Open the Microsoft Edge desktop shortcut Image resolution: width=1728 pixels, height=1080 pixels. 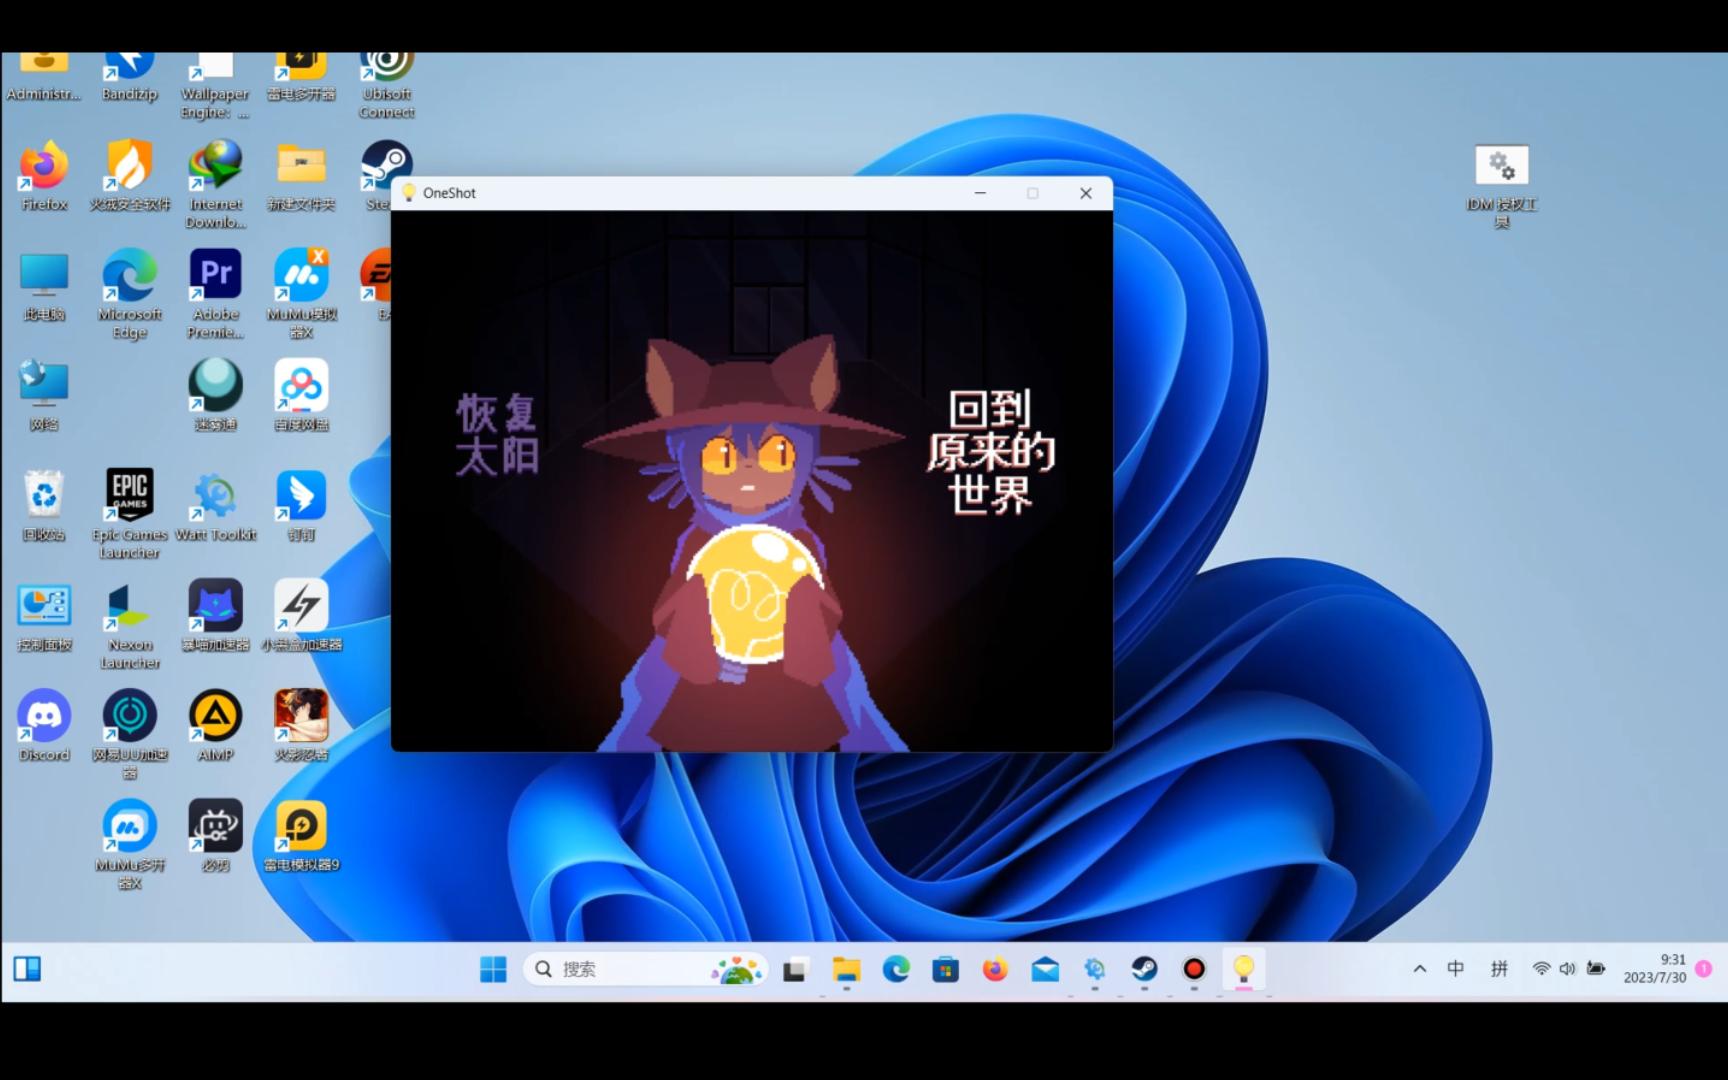130,295
